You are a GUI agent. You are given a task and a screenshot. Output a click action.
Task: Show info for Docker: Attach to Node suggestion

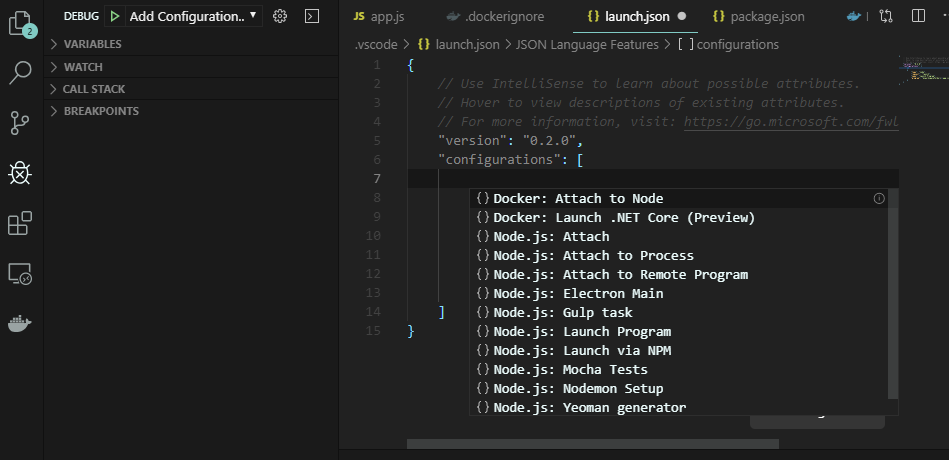click(x=879, y=199)
